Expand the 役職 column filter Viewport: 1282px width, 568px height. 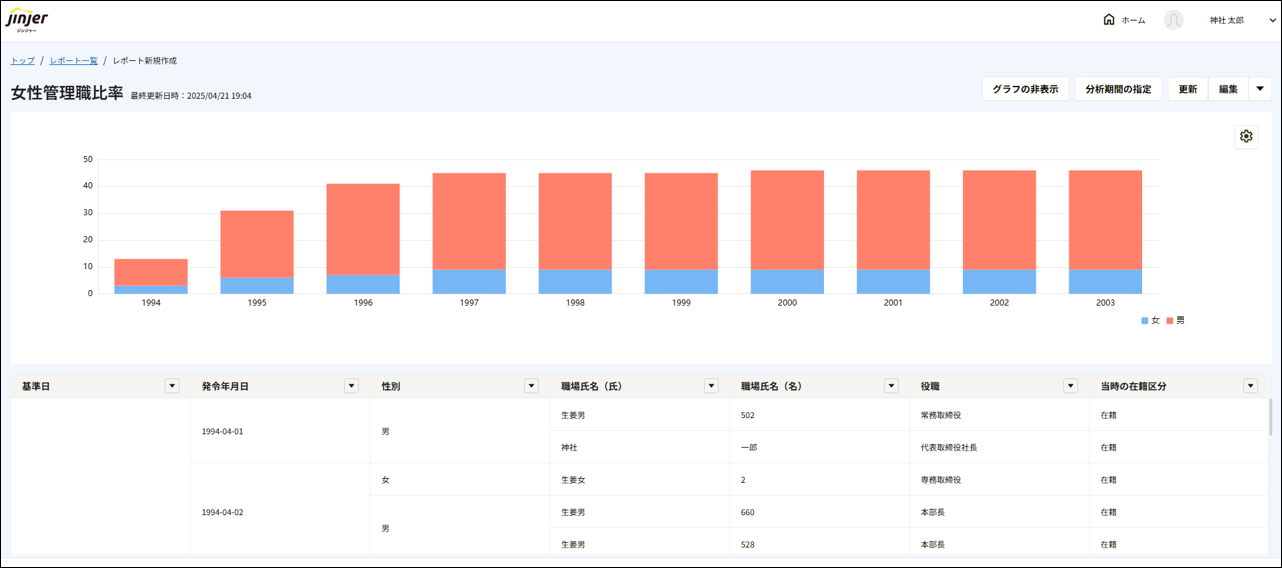pyautogui.click(x=1070, y=386)
